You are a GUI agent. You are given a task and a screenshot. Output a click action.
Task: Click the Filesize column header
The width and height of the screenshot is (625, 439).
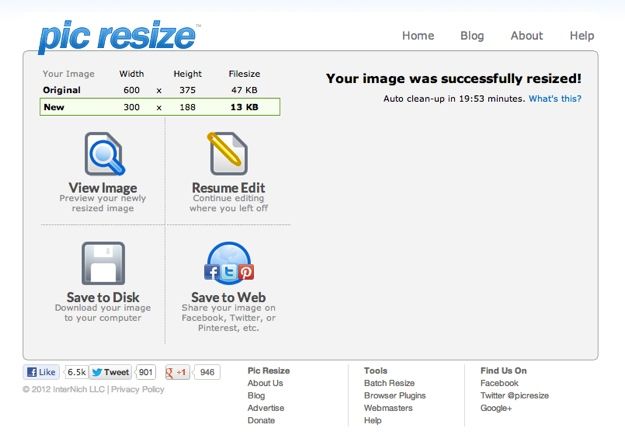coord(244,74)
